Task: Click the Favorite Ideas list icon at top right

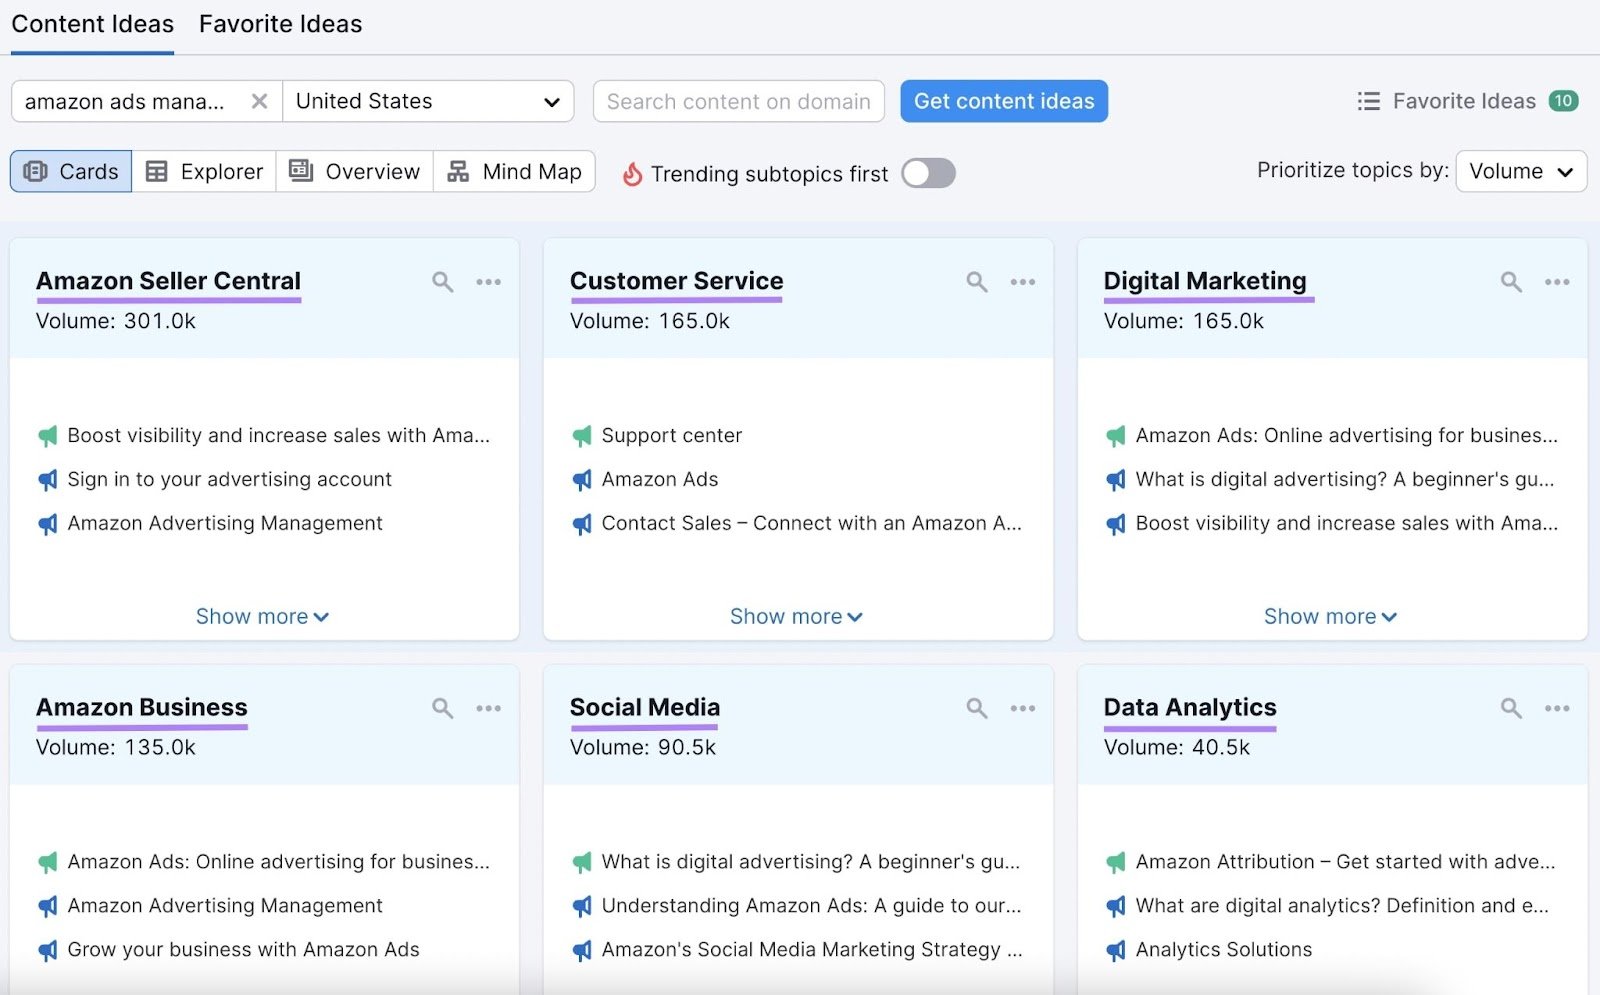Action: click(x=1368, y=101)
